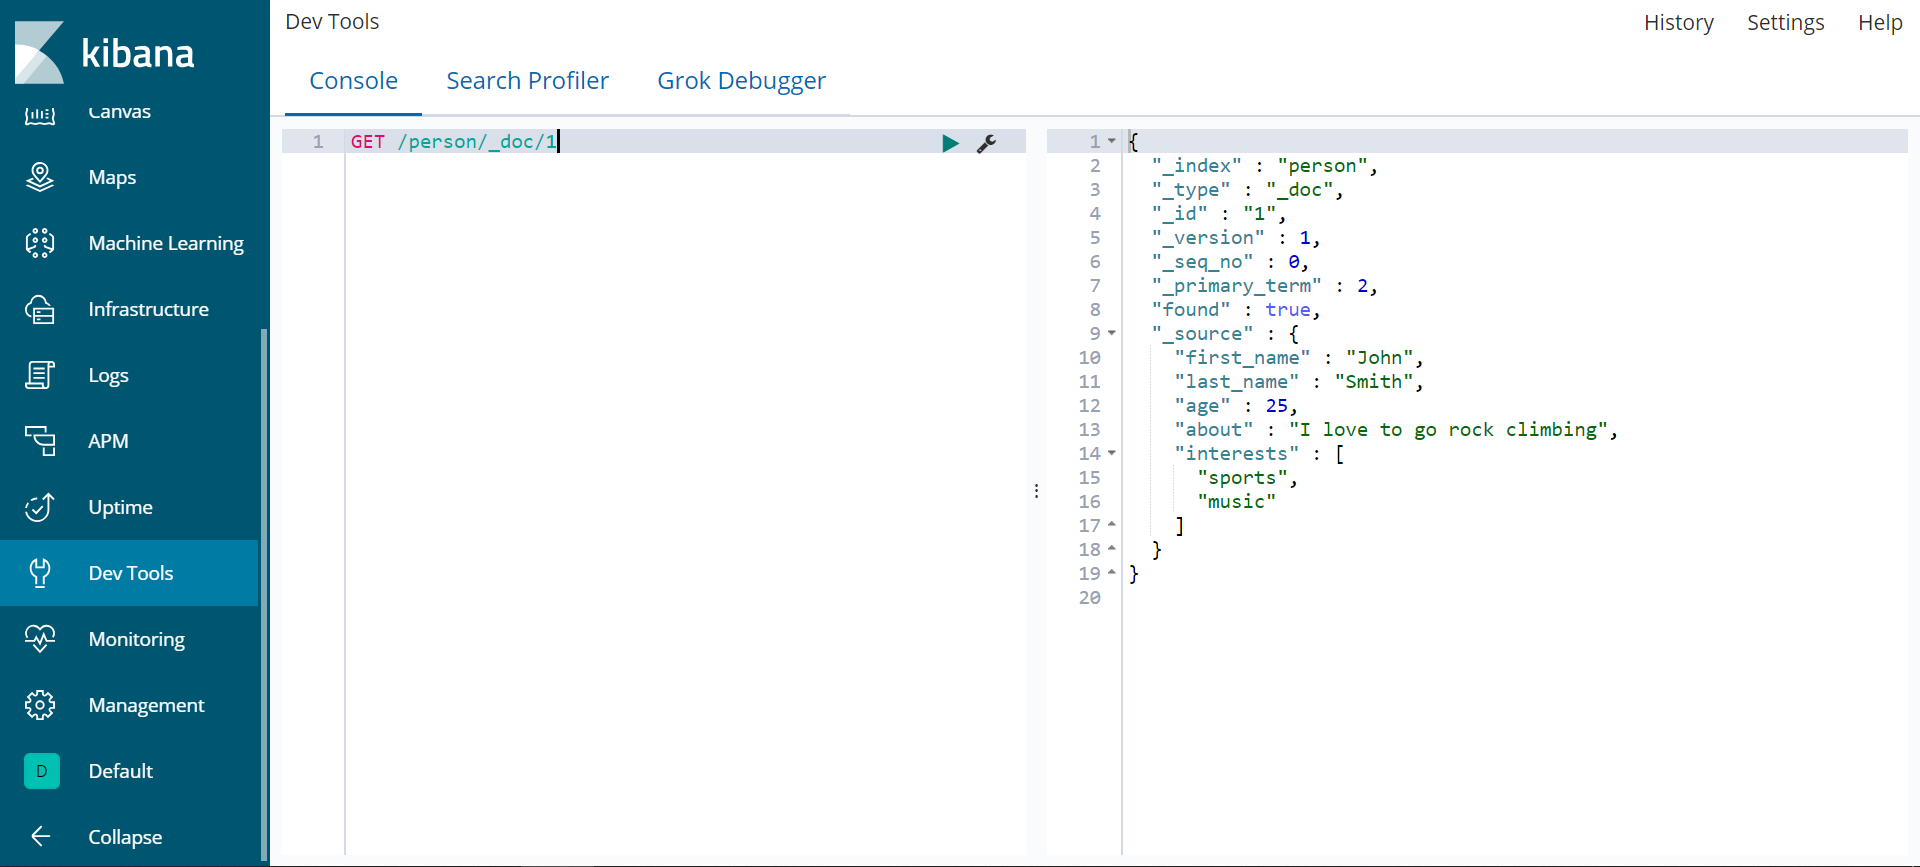1920x867 pixels.
Task: Open Management label in sidebar
Action: (146, 705)
